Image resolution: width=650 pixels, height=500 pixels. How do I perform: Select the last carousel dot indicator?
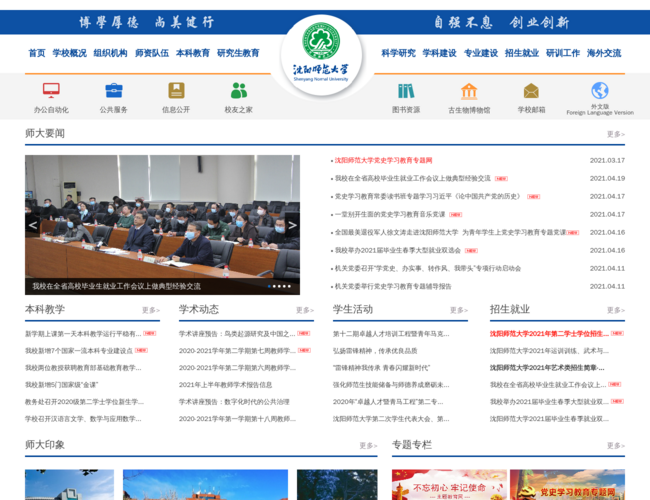(289, 286)
